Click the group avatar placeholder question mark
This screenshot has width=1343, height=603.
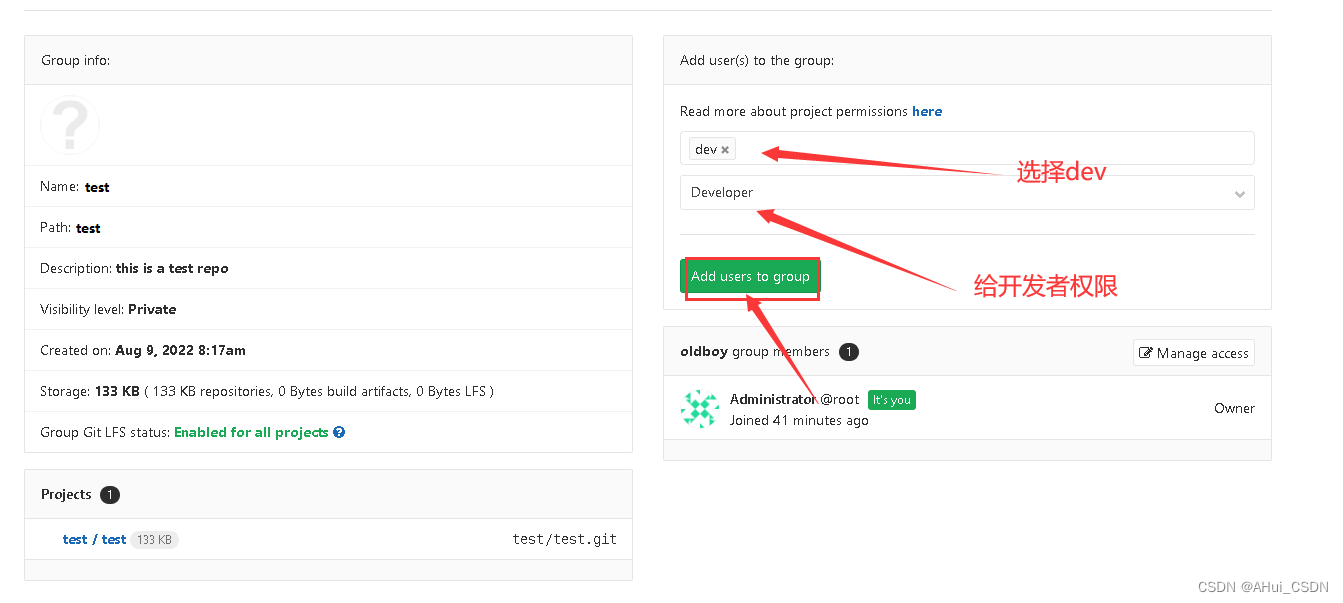(x=70, y=126)
